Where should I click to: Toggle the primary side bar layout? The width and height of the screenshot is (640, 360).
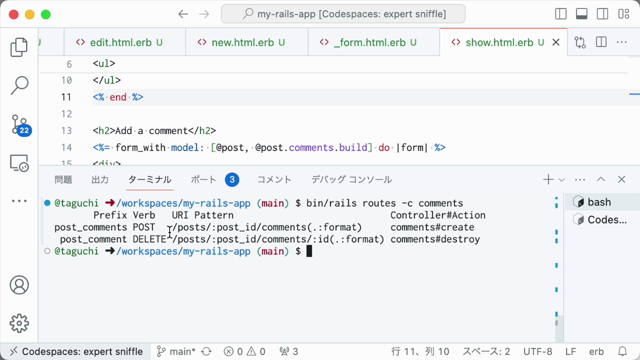pos(561,14)
